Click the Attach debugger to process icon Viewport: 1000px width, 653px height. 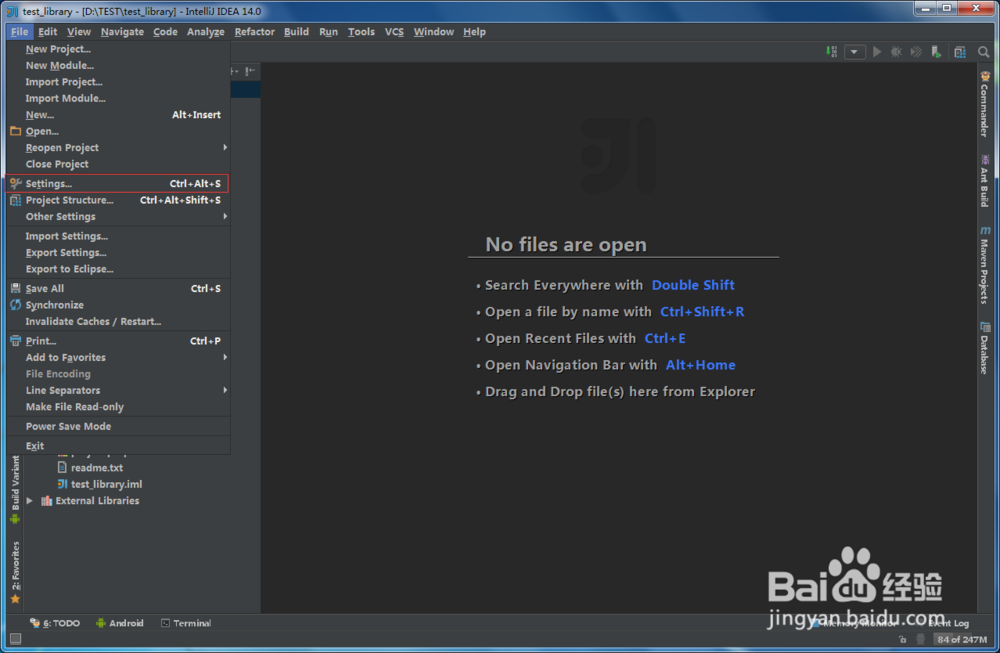point(936,52)
